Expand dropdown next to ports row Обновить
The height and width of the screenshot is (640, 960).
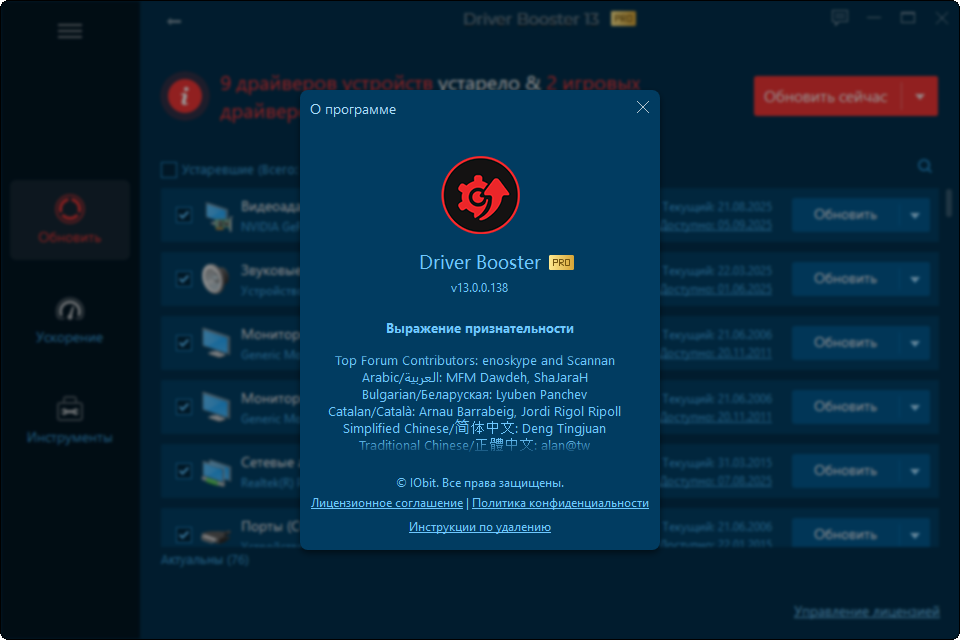915,534
